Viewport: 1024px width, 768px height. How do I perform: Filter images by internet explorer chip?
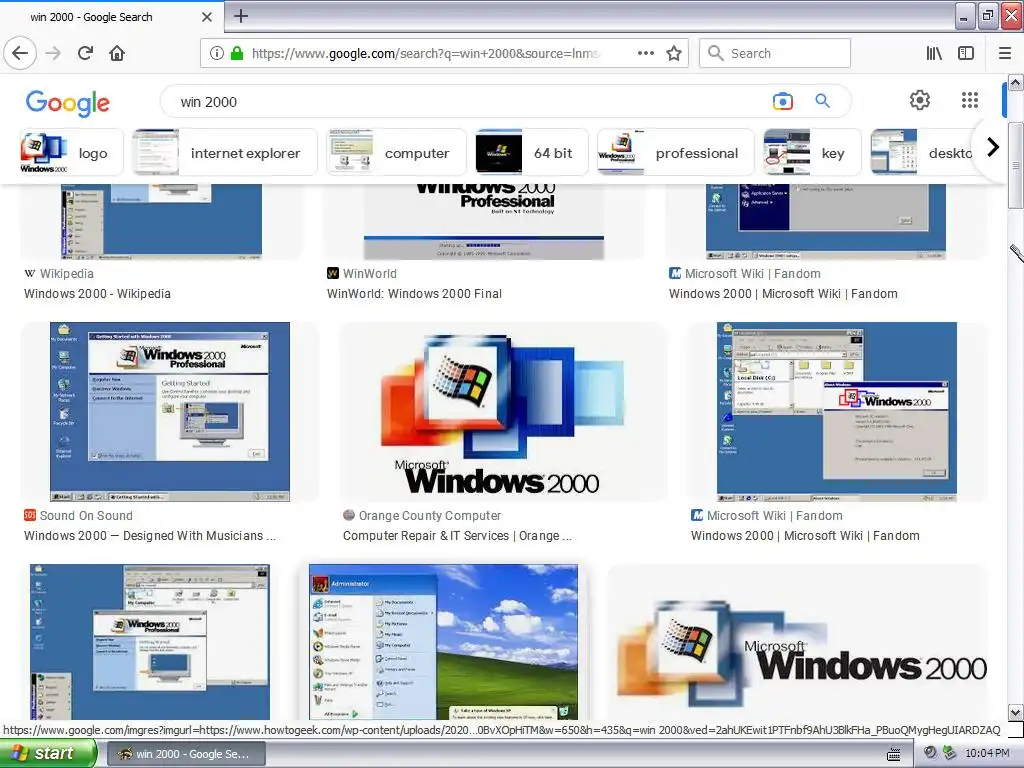pos(225,152)
